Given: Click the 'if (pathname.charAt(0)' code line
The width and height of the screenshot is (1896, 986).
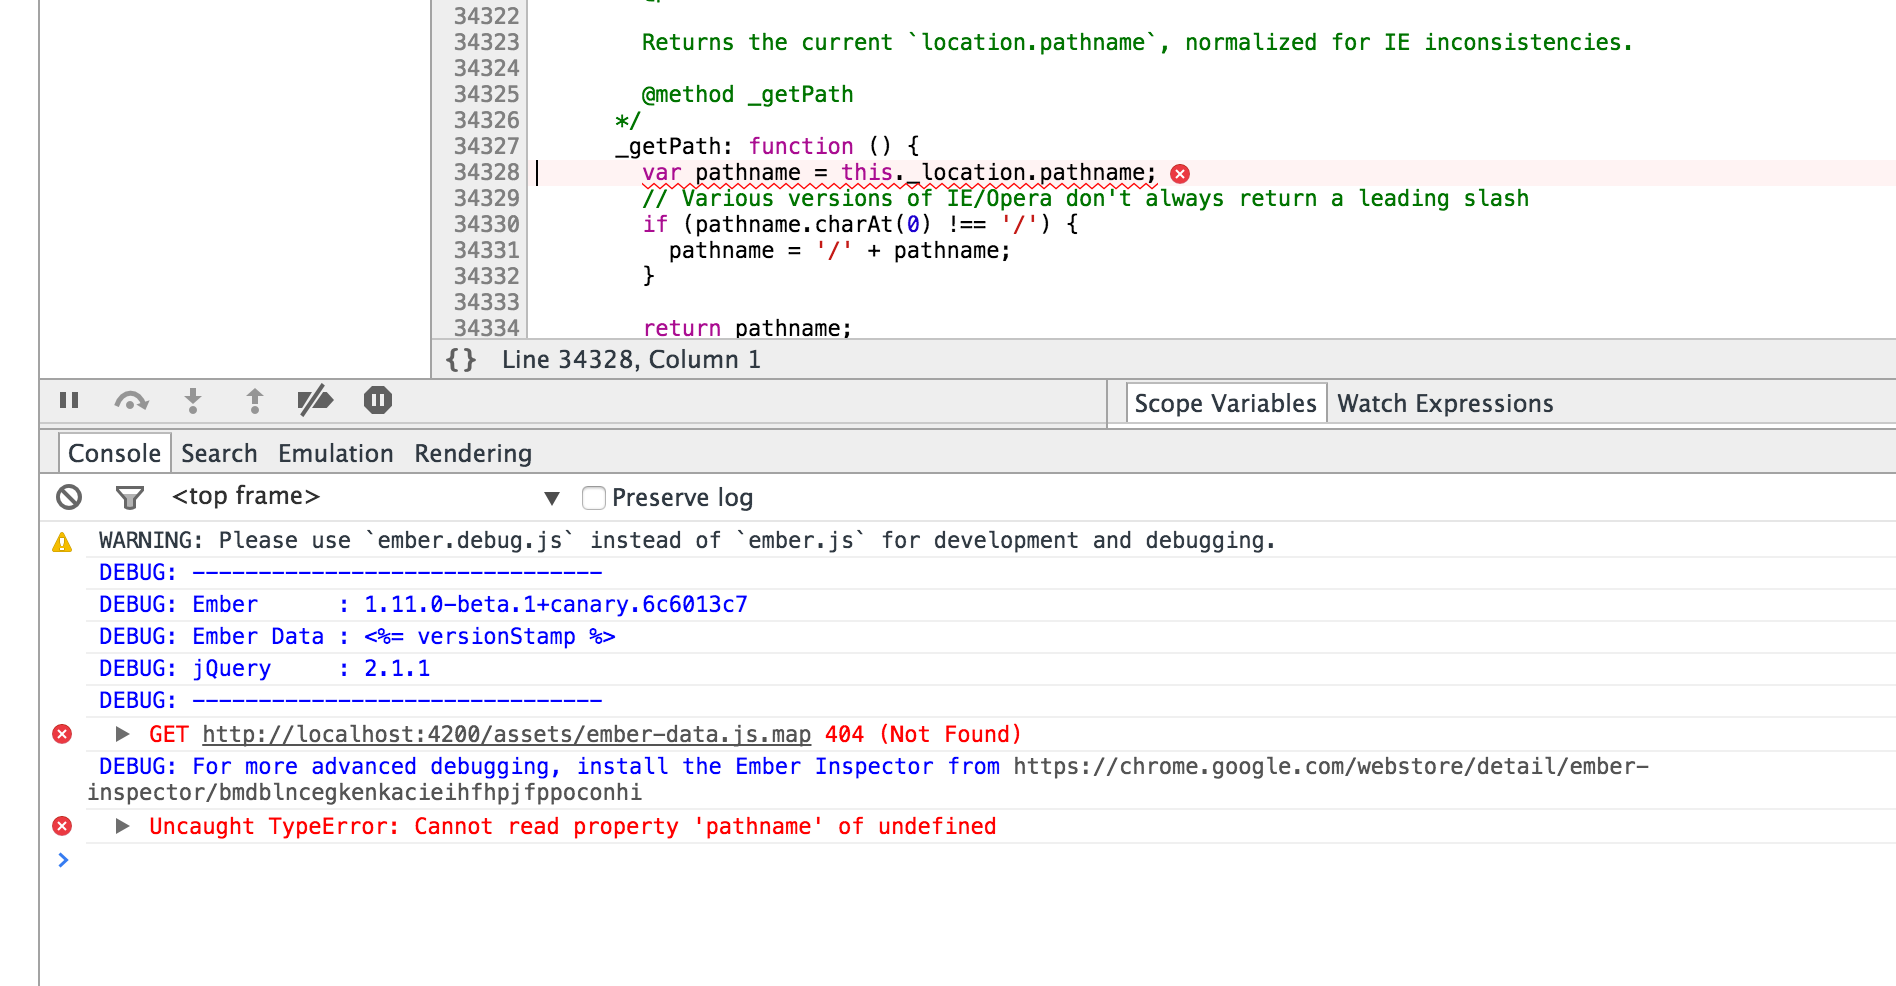Looking at the screenshot, I should pyautogui.click(x=860, y=224).
